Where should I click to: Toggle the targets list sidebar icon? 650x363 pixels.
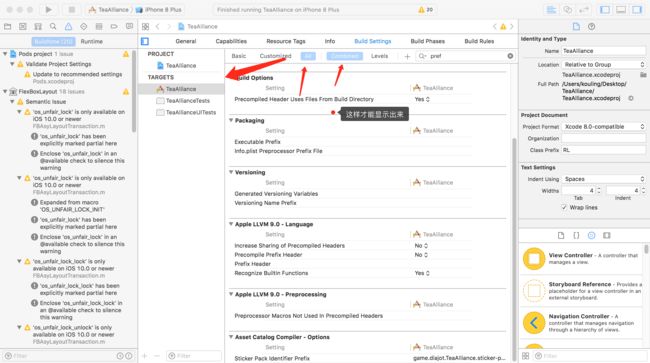click(x=145, y=41)
